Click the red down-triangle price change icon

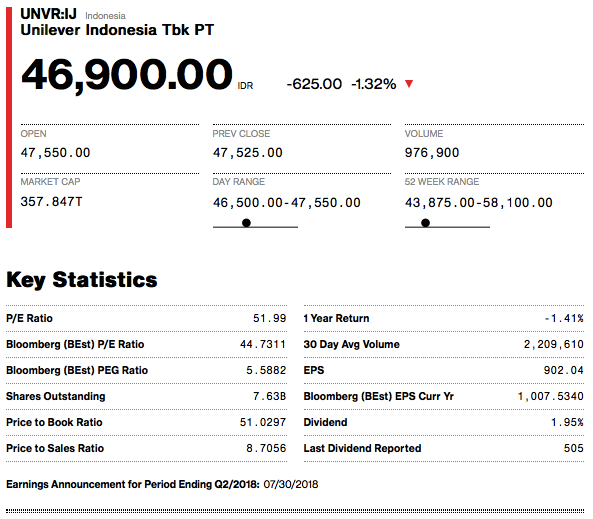coord(409,84)
